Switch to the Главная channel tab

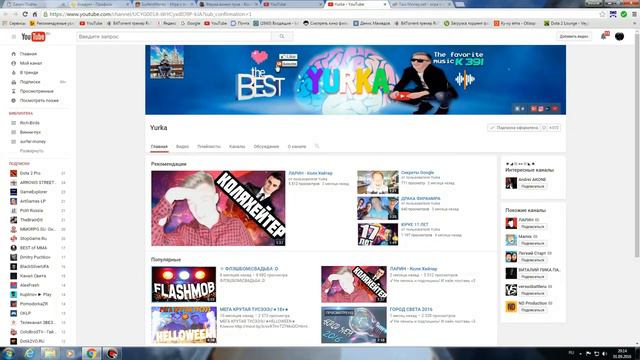[159, 146]
